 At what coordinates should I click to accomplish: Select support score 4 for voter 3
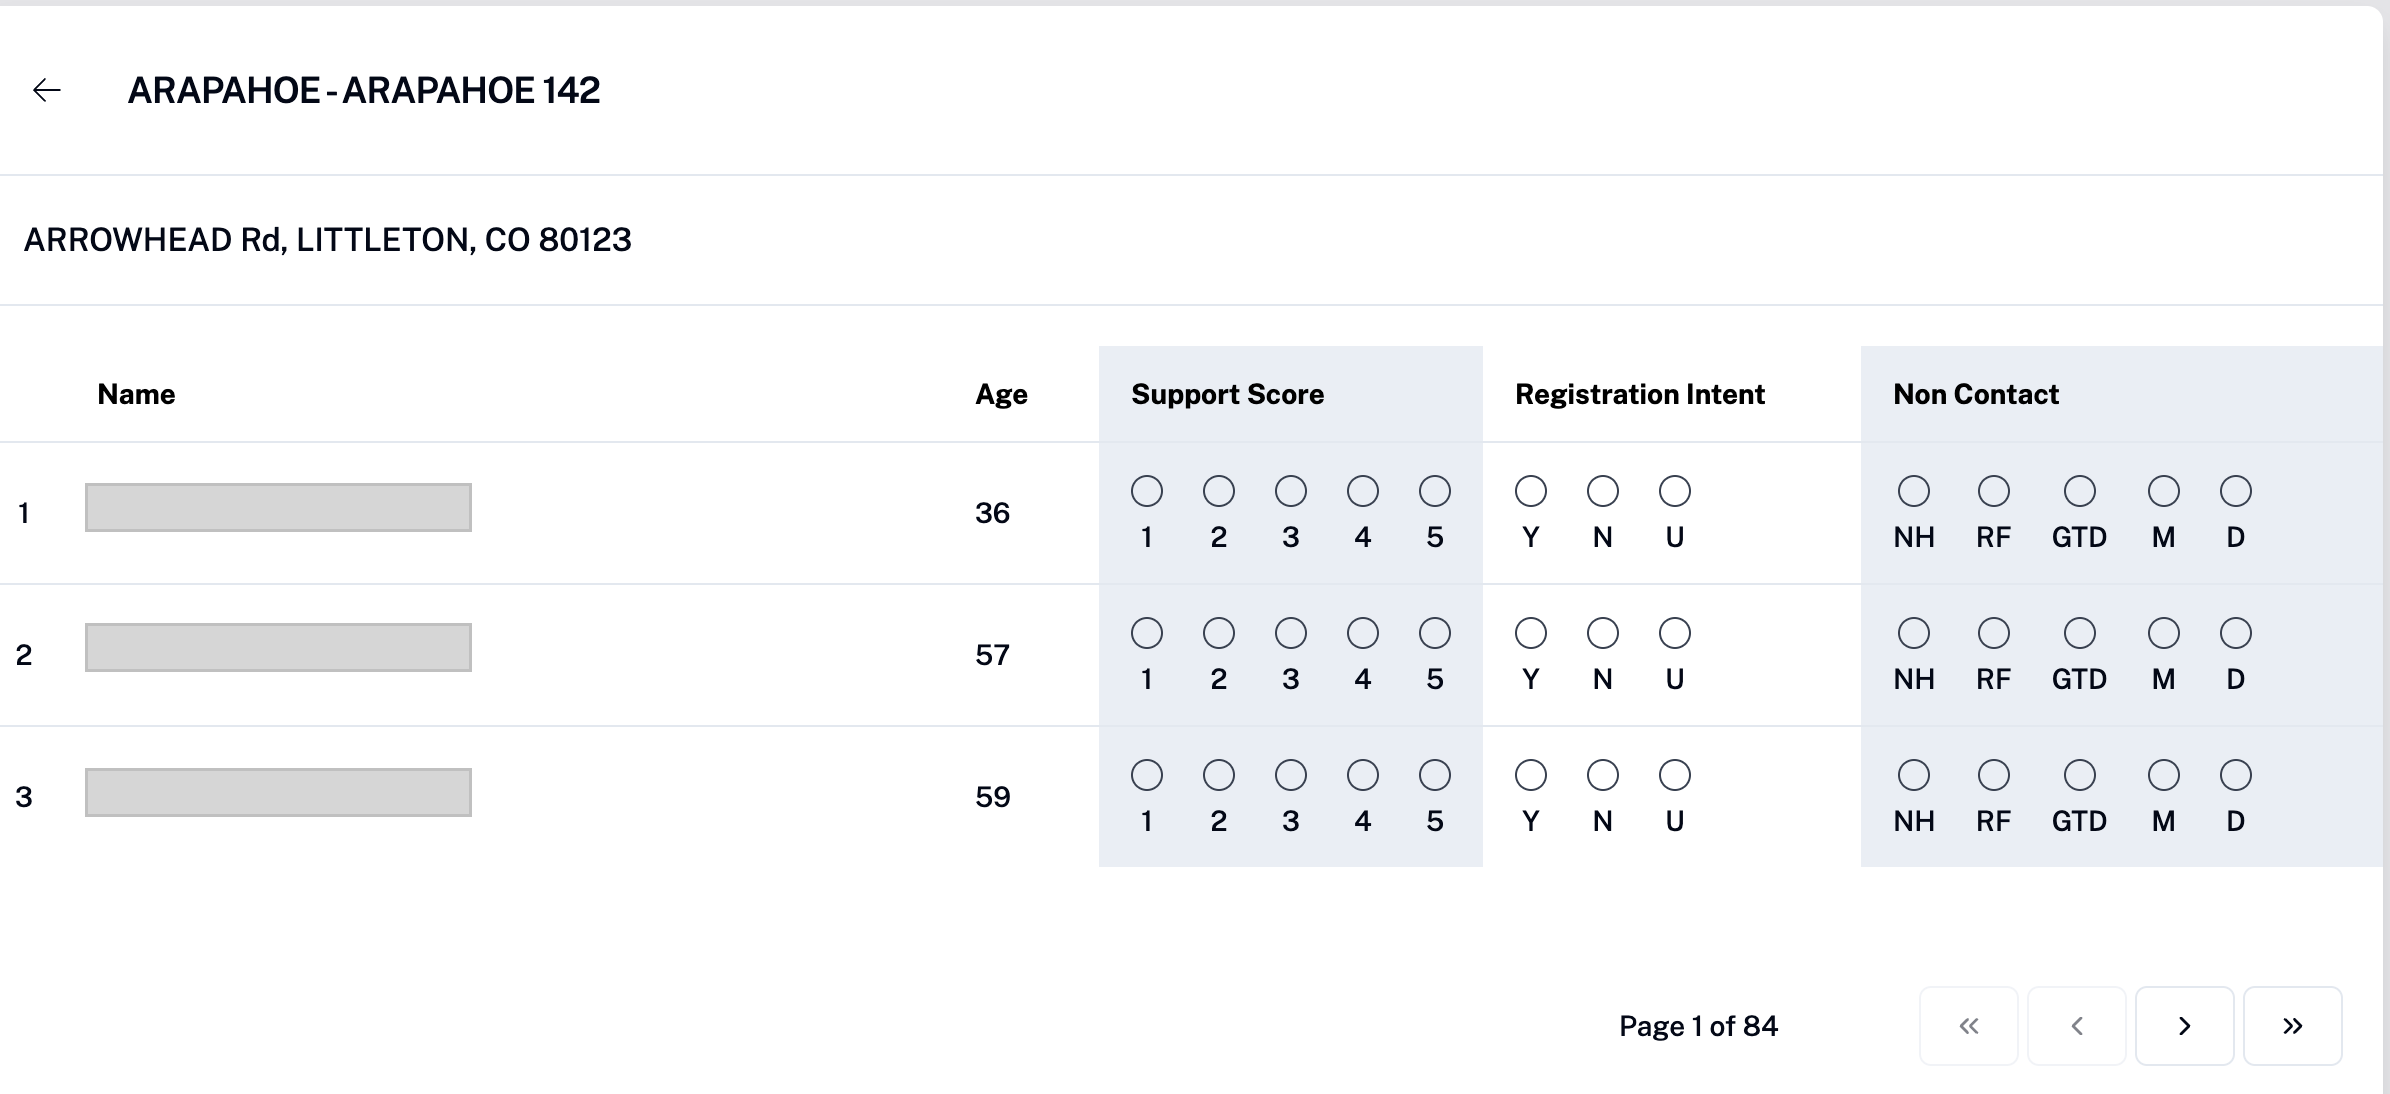[1363, 775]
